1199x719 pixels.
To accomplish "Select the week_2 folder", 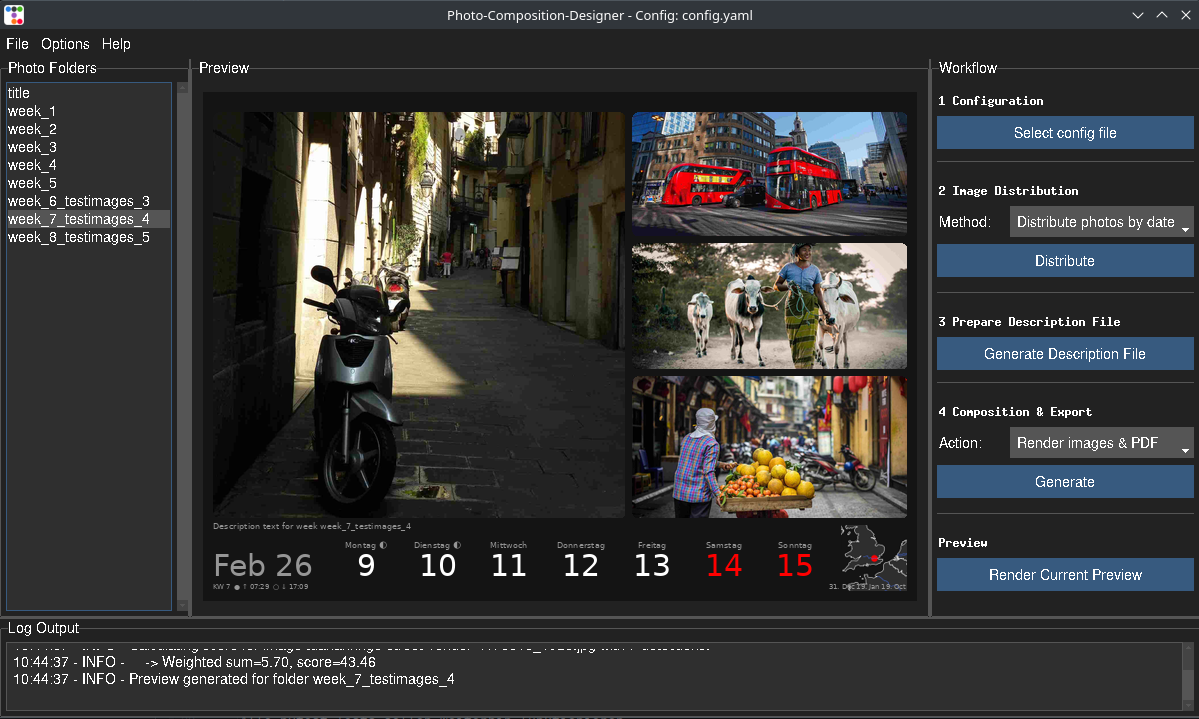I will coord(89,129).
